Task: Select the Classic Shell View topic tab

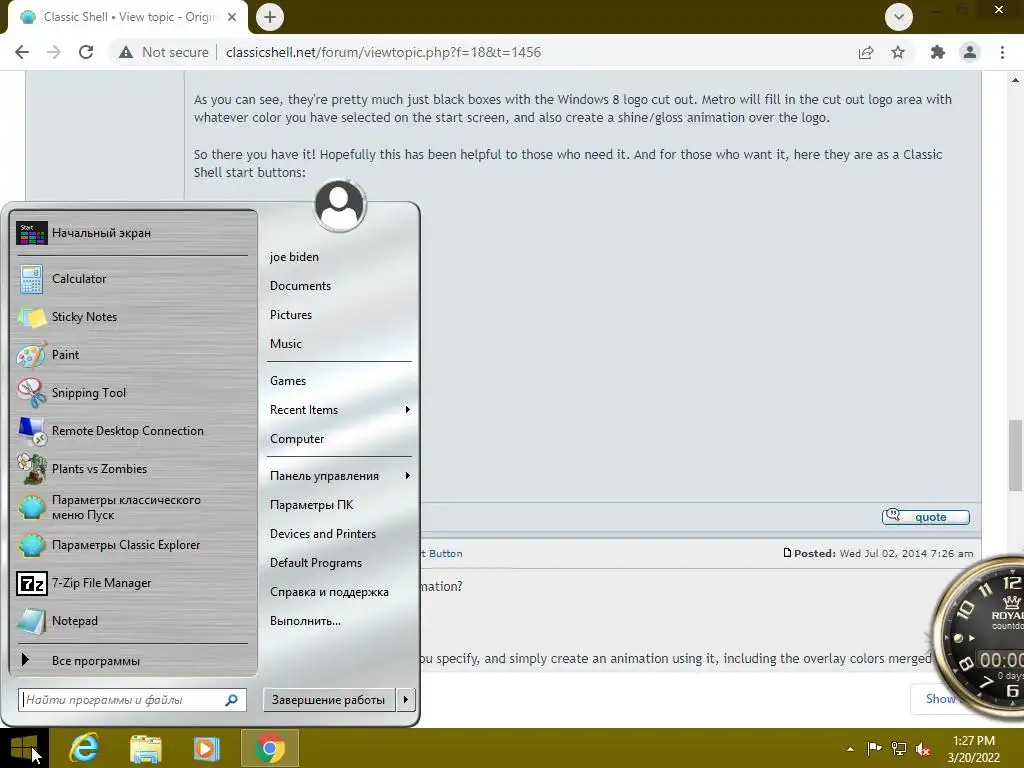Action: pyautogui.click(x=128, y=17)
